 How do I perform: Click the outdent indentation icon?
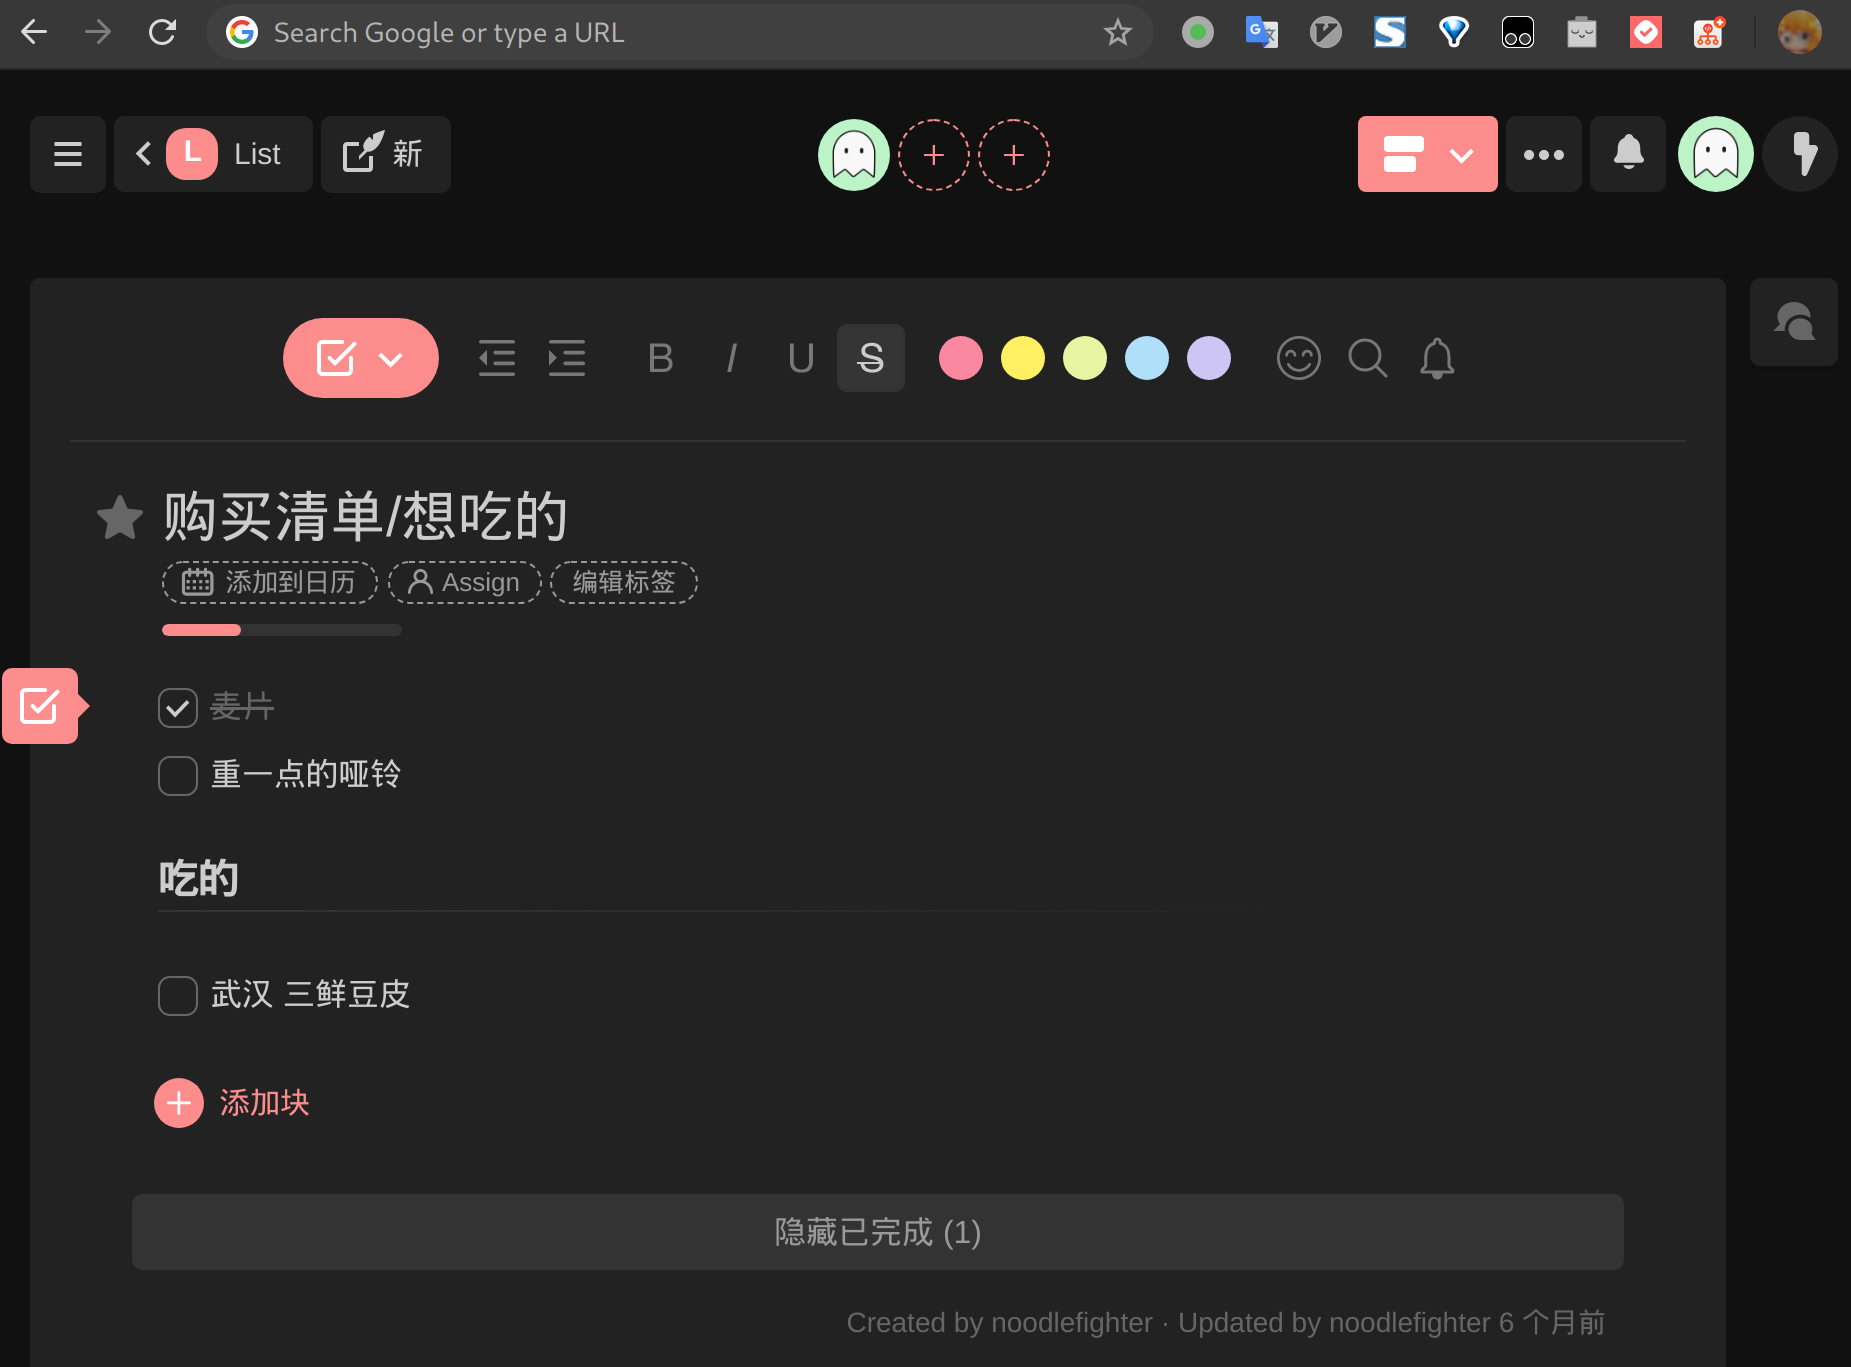496,358
